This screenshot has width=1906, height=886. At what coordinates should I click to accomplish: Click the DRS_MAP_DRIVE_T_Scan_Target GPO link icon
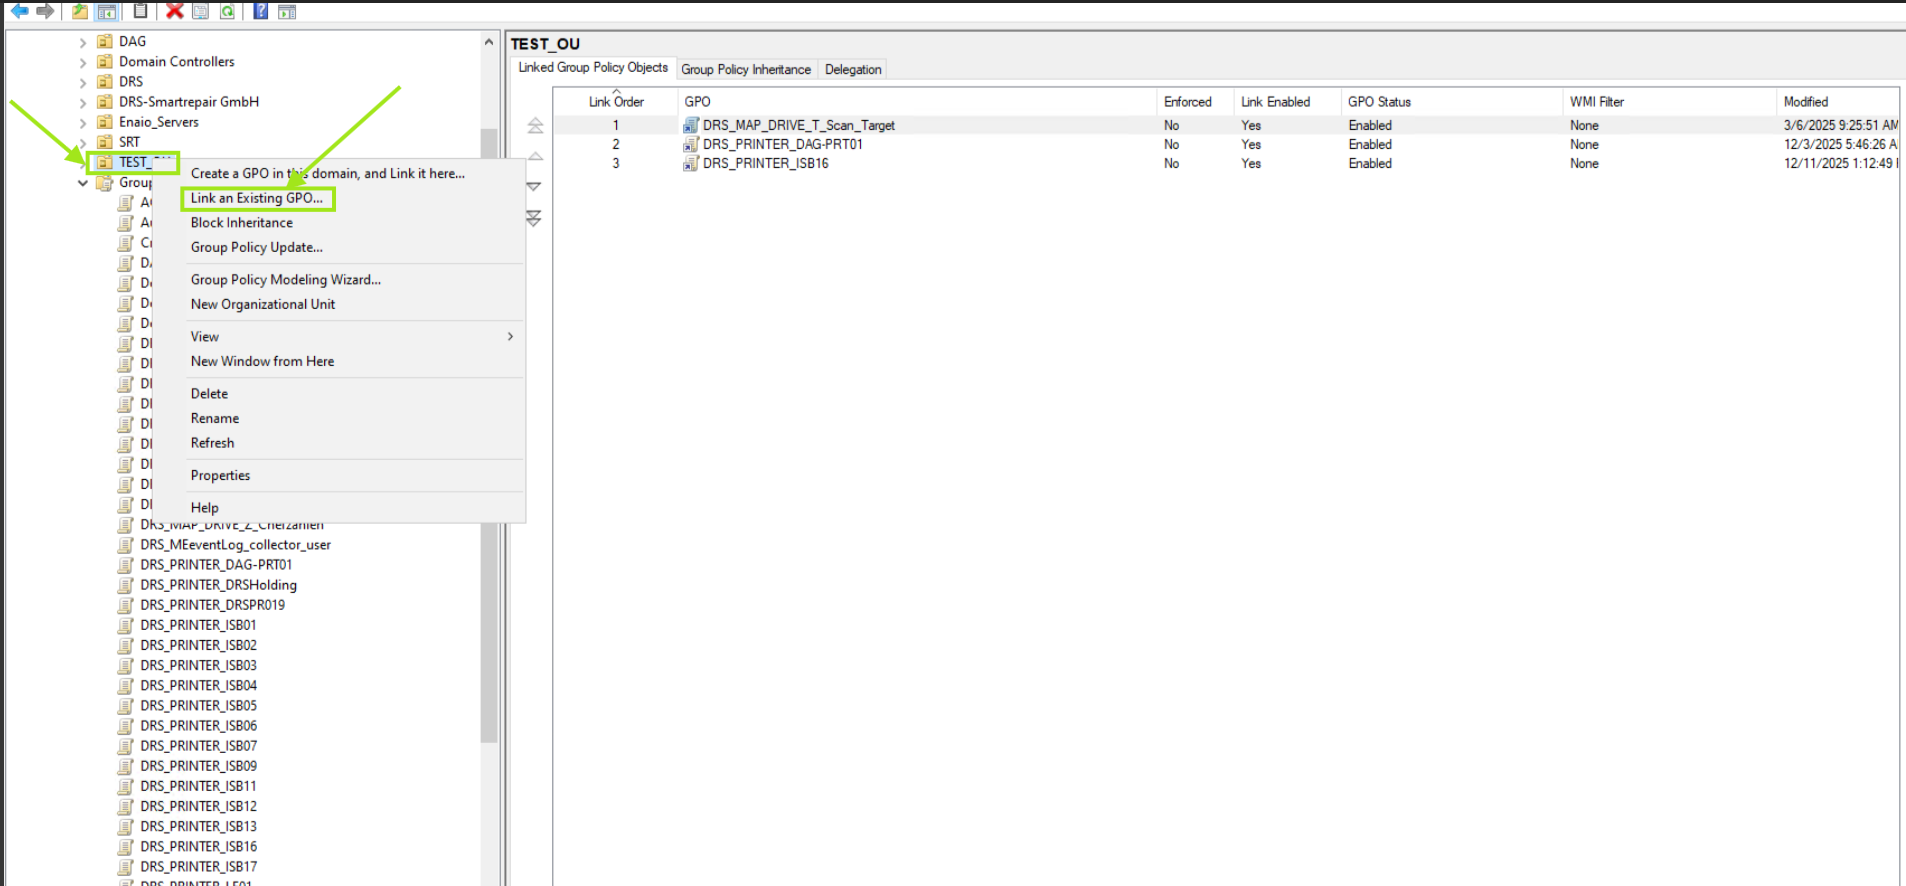tap(690, 125)
